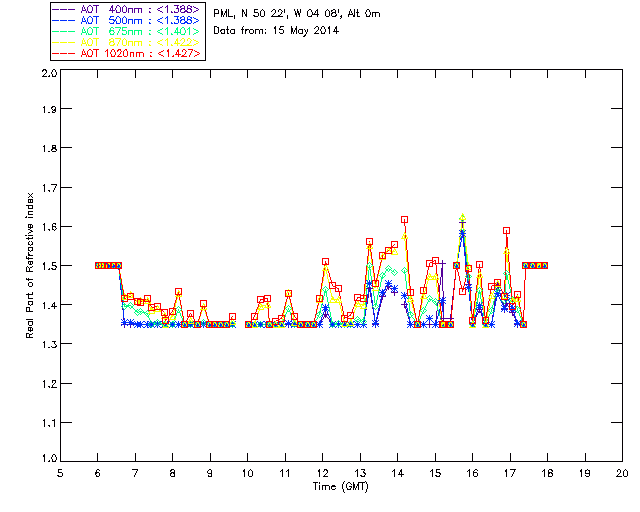Click the 15 x-axis time label
The image size is (640, 512).
pos(435,473)
